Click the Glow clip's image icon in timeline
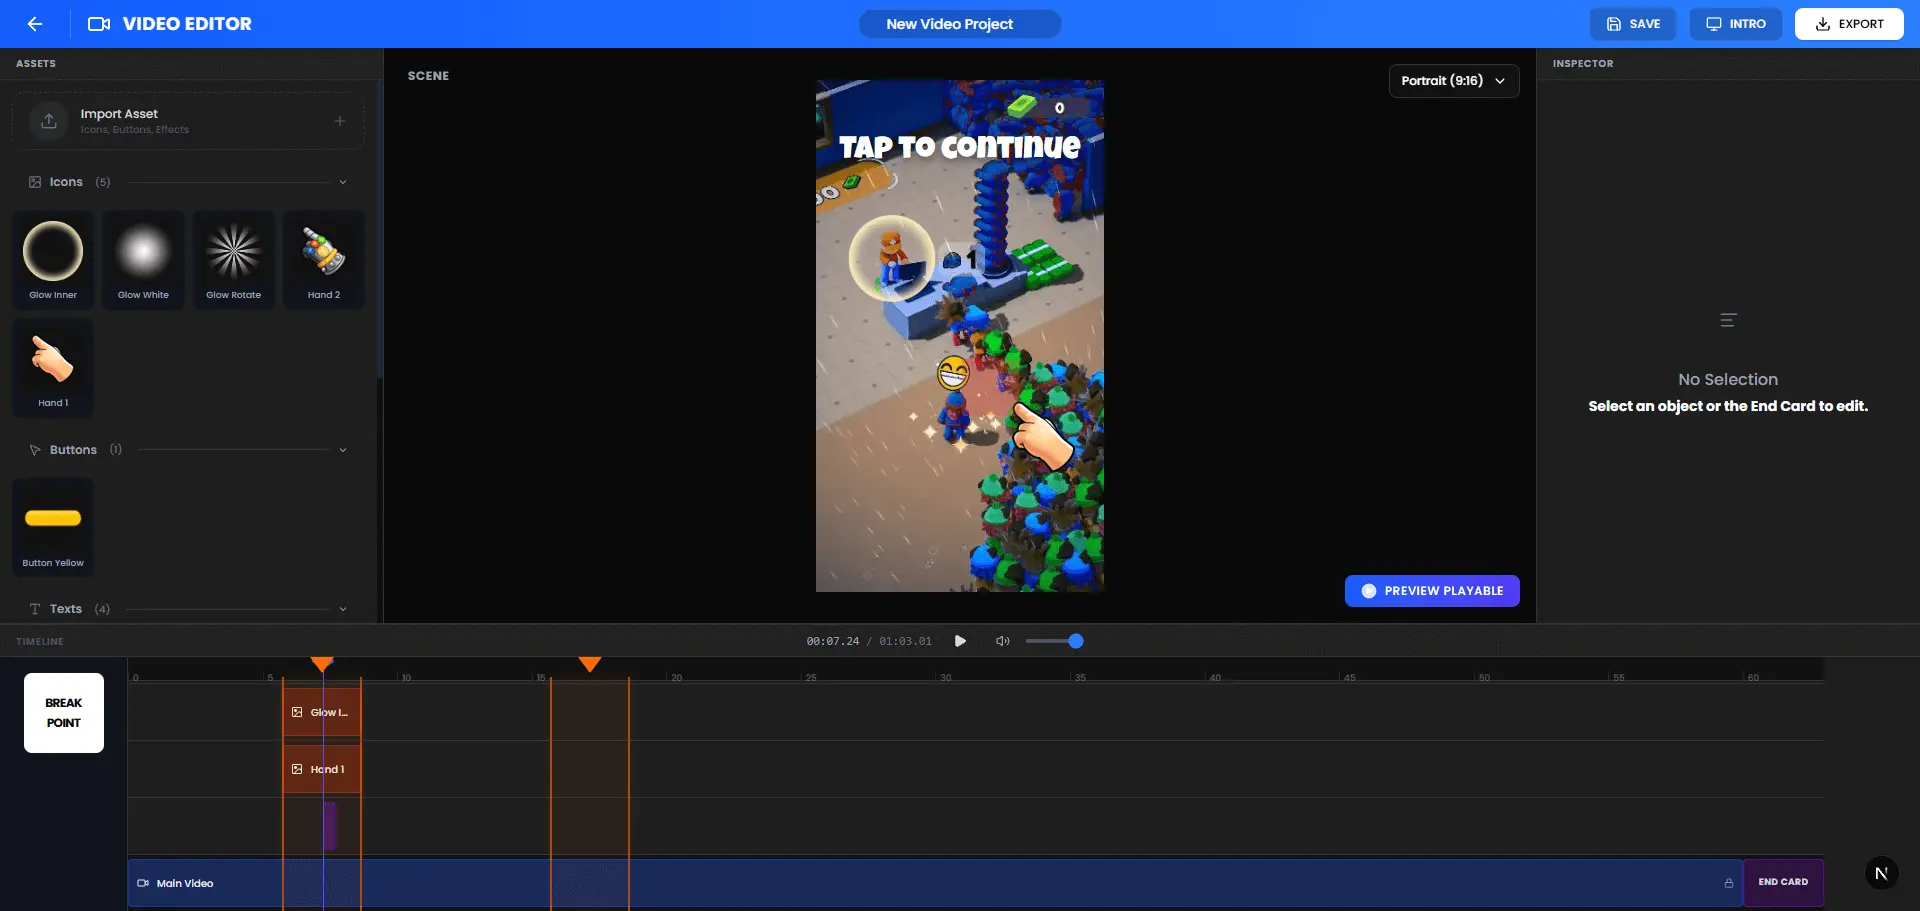 (x=297, y=712)
